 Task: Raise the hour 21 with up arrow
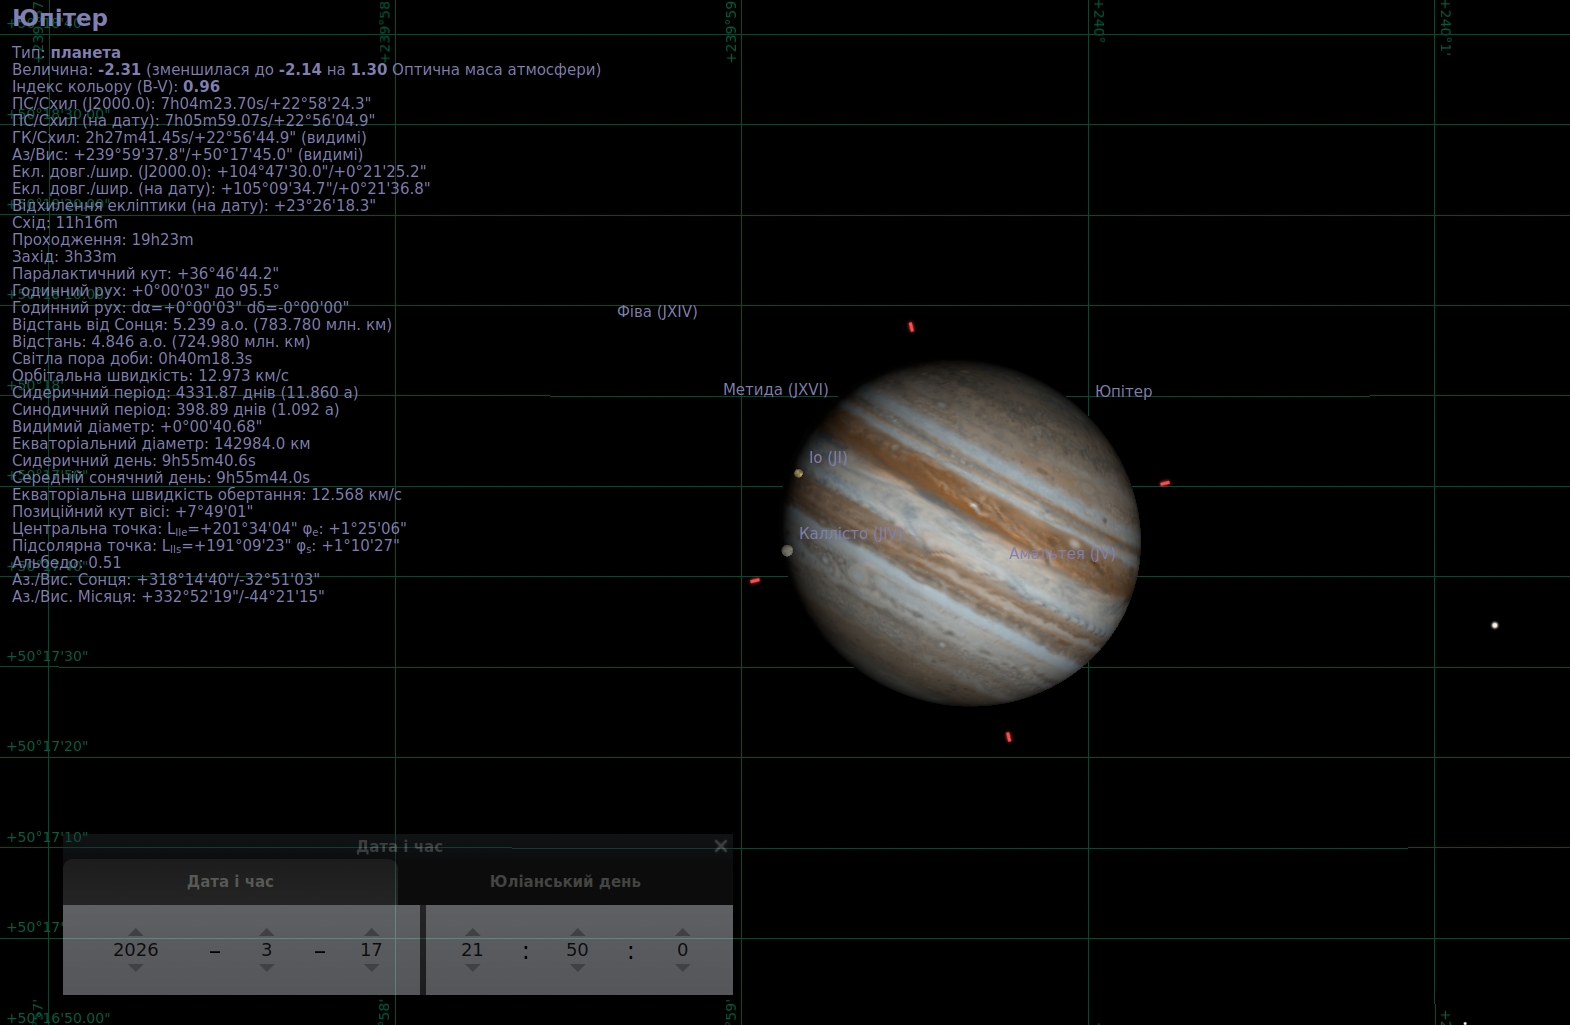click(472, 932)
